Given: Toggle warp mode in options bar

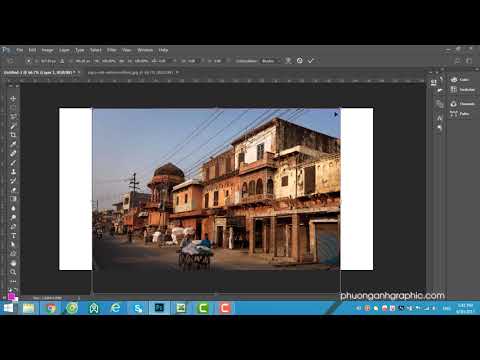Looking at the screenshot, I should click(288, 61).
